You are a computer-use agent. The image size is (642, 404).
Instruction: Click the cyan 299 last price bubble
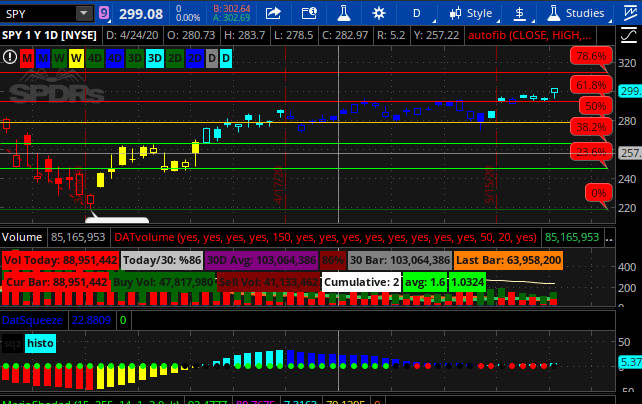(630, 91)
